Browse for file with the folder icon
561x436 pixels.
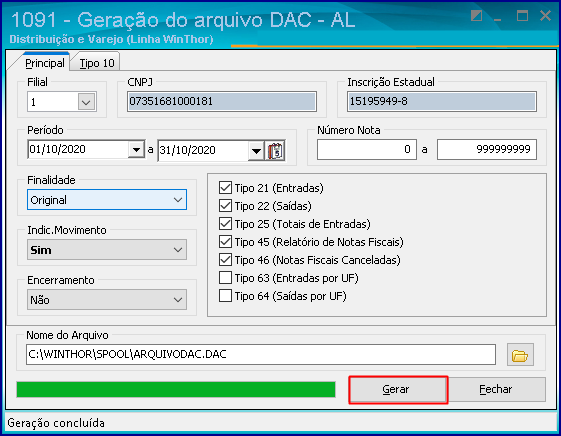(x=520, y=355)
